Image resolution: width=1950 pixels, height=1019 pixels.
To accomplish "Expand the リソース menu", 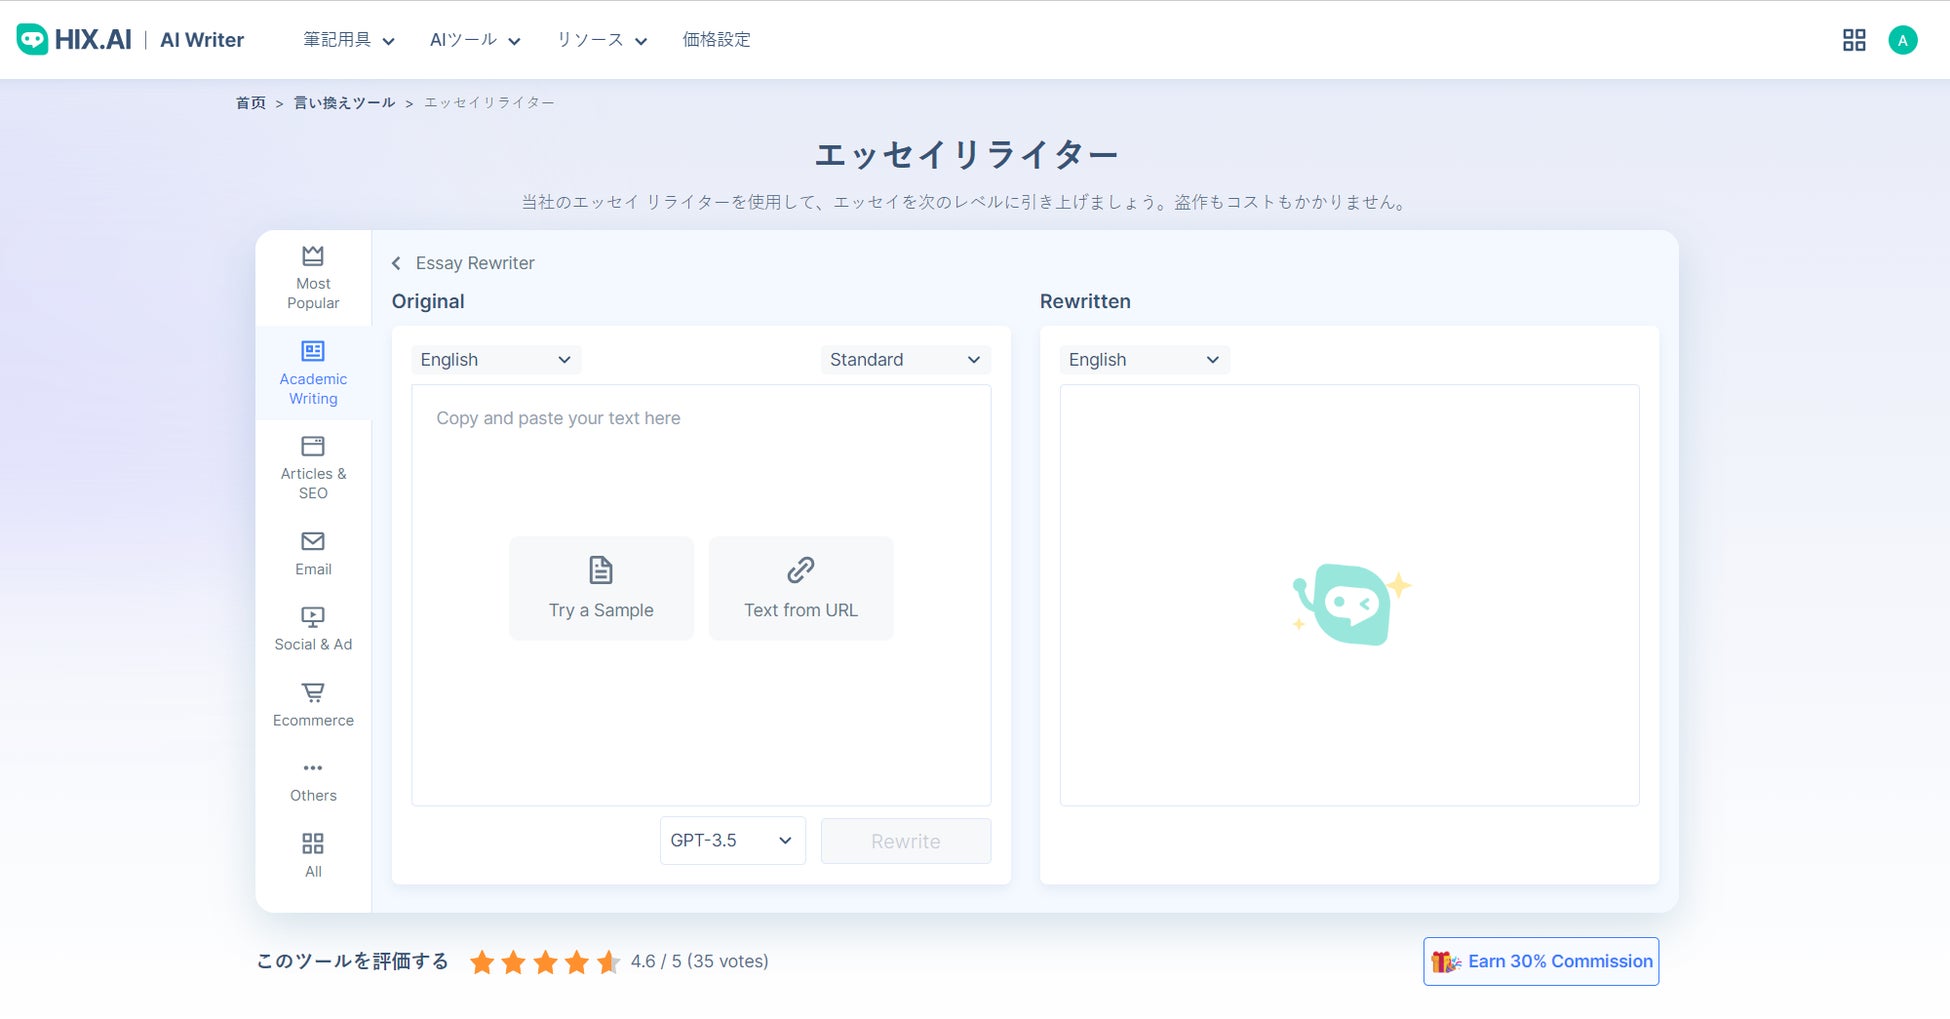I will coord(602,40).
